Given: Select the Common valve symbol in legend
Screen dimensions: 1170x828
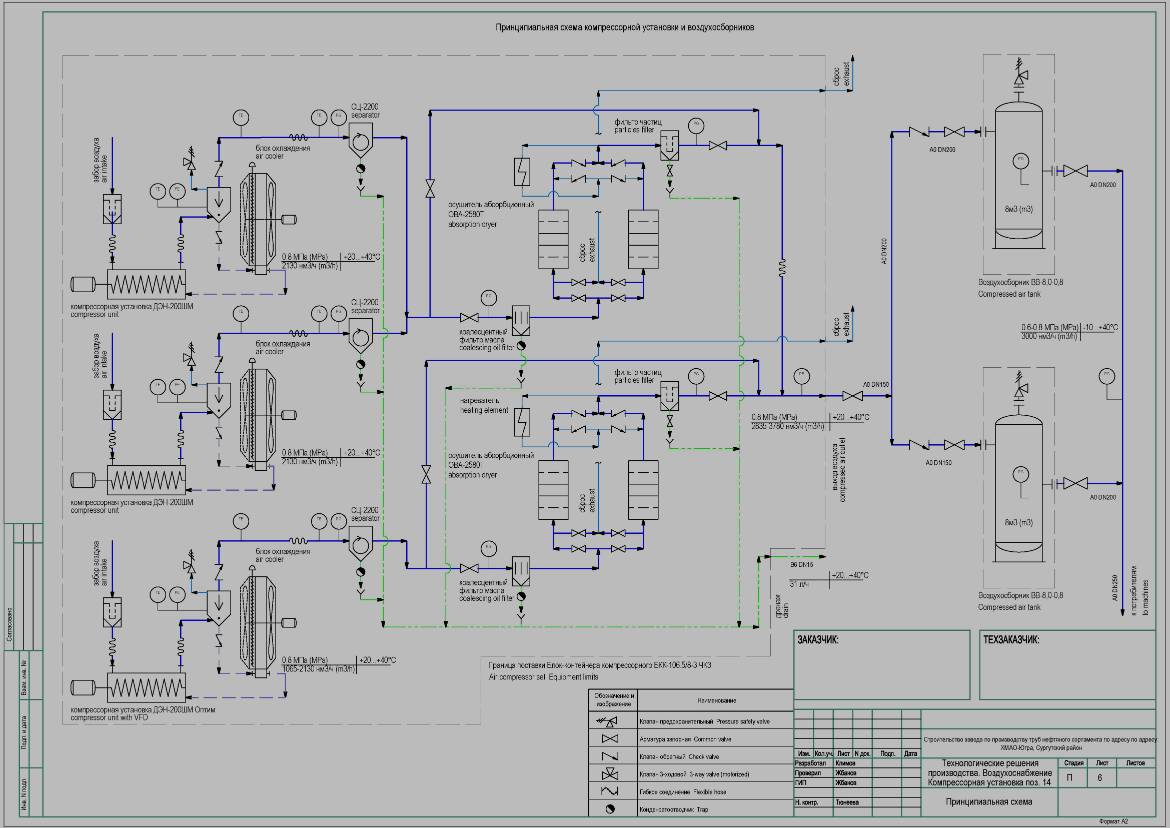Looking at the screenshot, I should click(x=611, y=738).
